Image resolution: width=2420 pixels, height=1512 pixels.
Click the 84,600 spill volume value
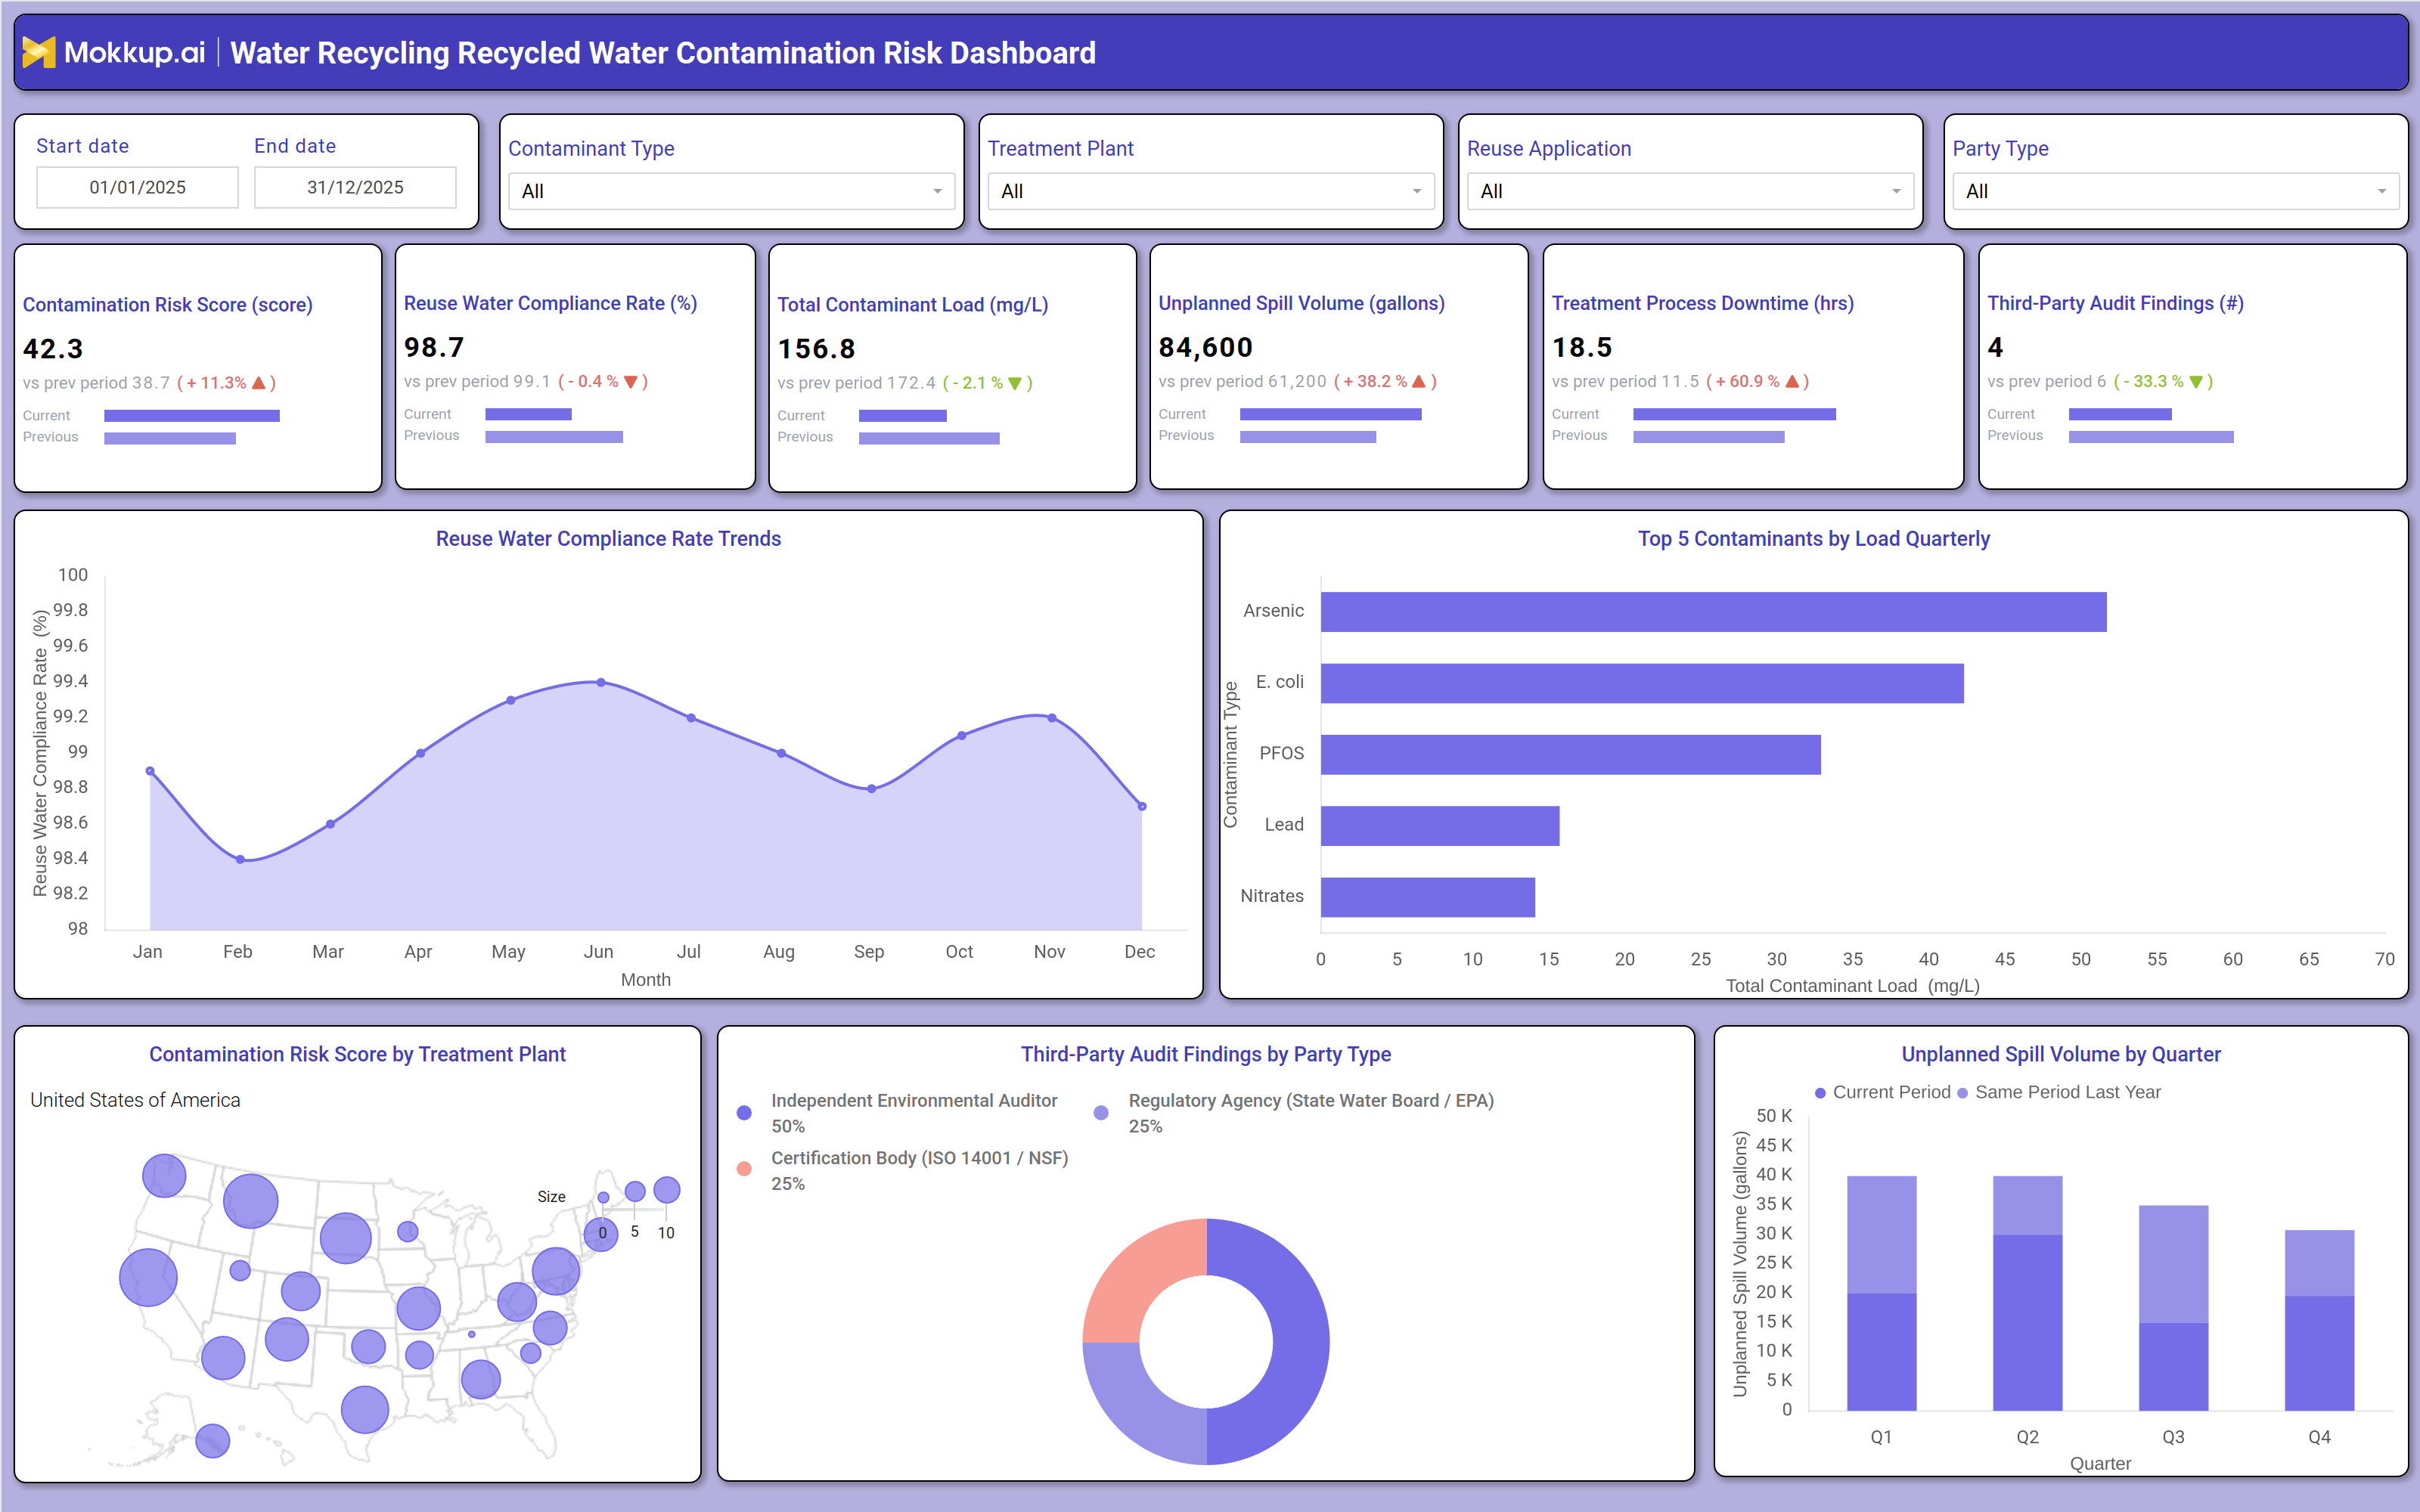point(1205,347)
